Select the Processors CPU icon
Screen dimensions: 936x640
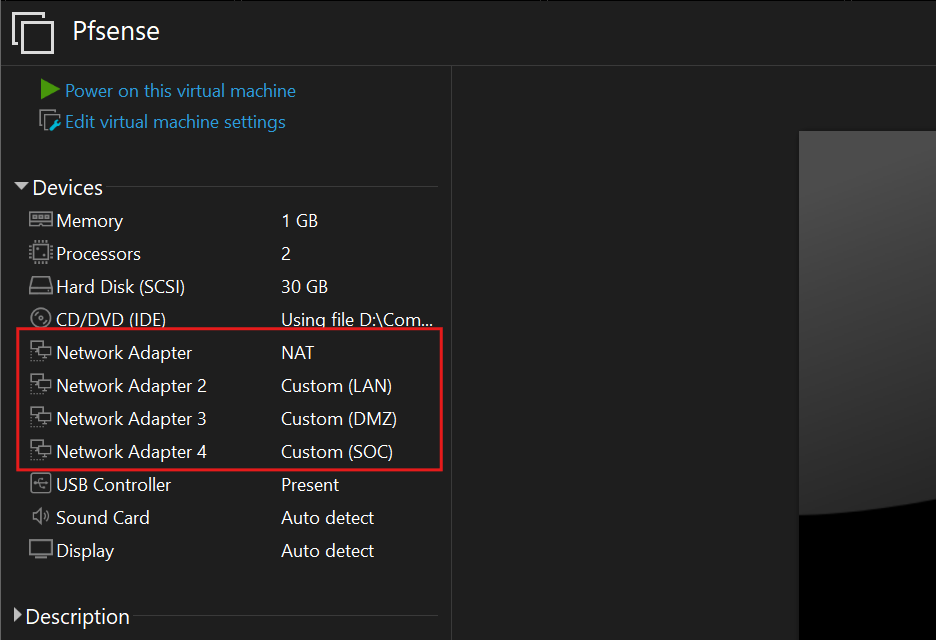tap(41, 253)
